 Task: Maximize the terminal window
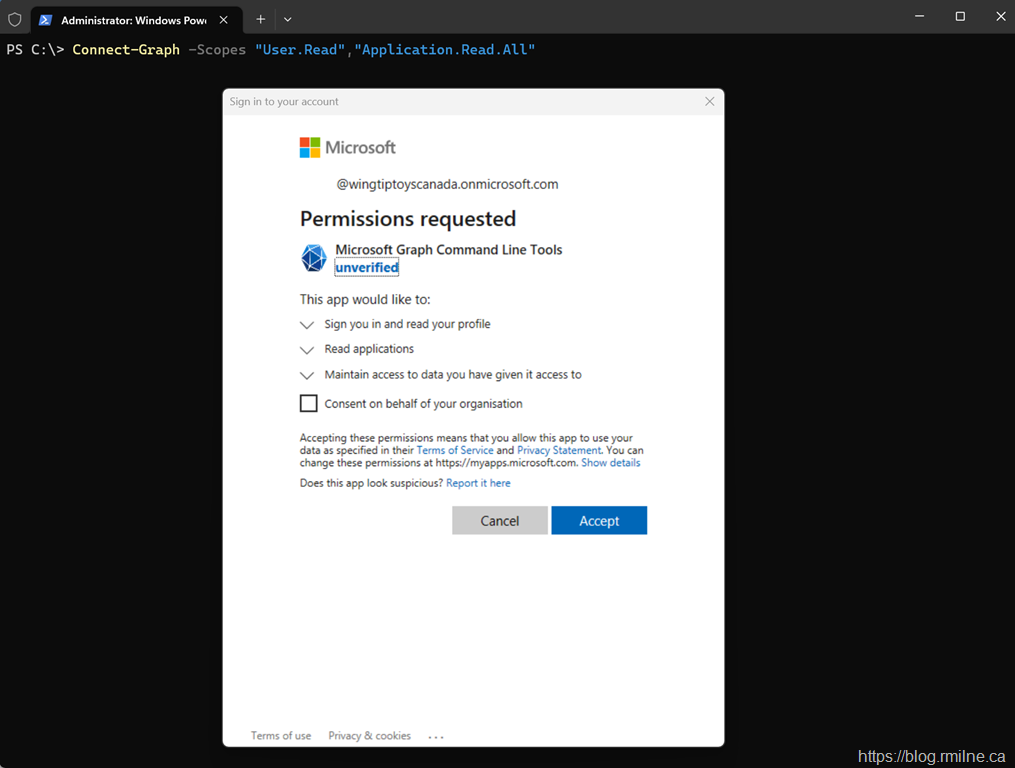pos(960,17)
